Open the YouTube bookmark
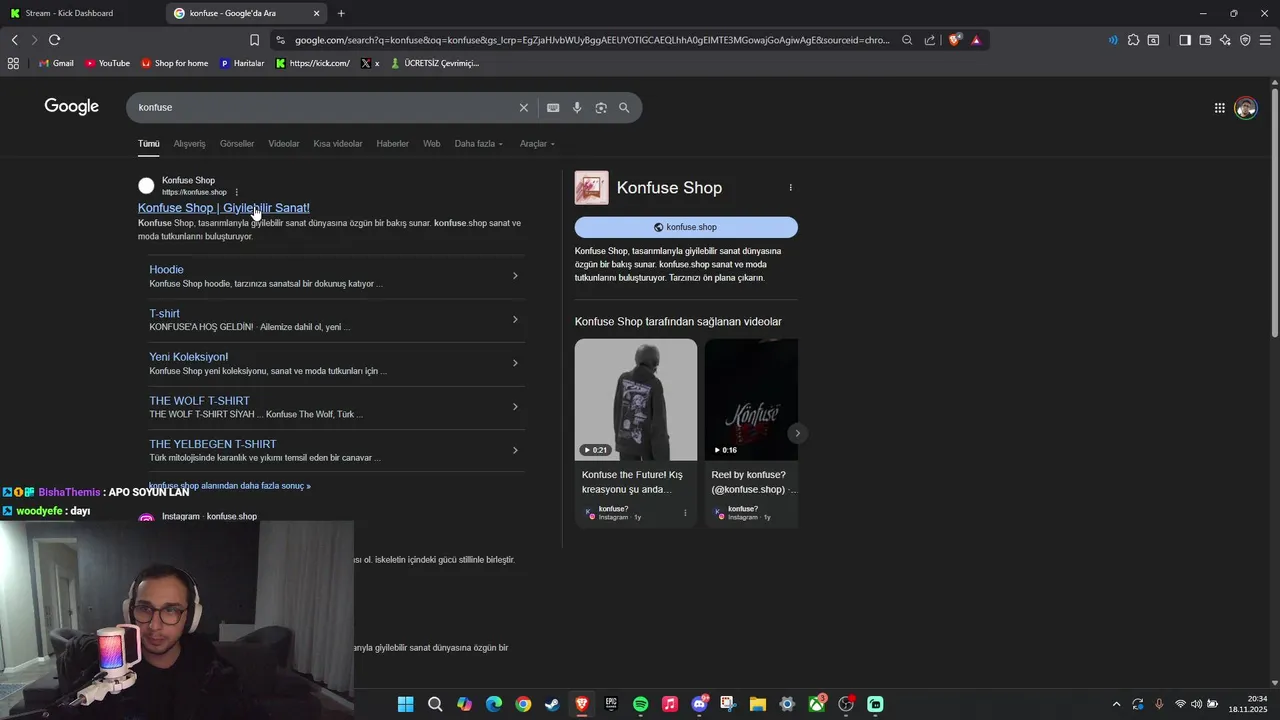Screen dimensions: 1280x720 coord(107,63)
